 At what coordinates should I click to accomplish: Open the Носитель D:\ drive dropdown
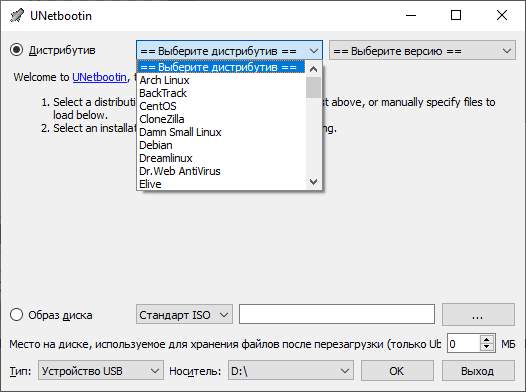pos(291,371)
